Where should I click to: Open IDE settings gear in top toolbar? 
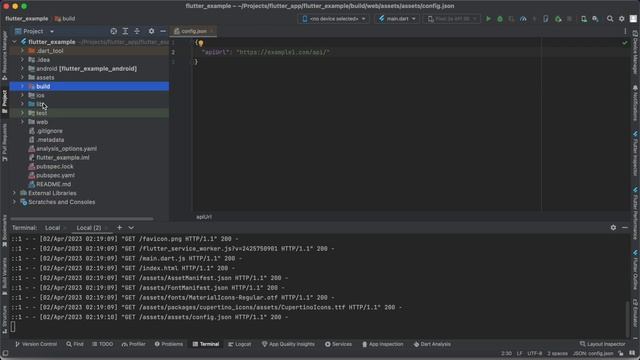(x=622, y=19)
